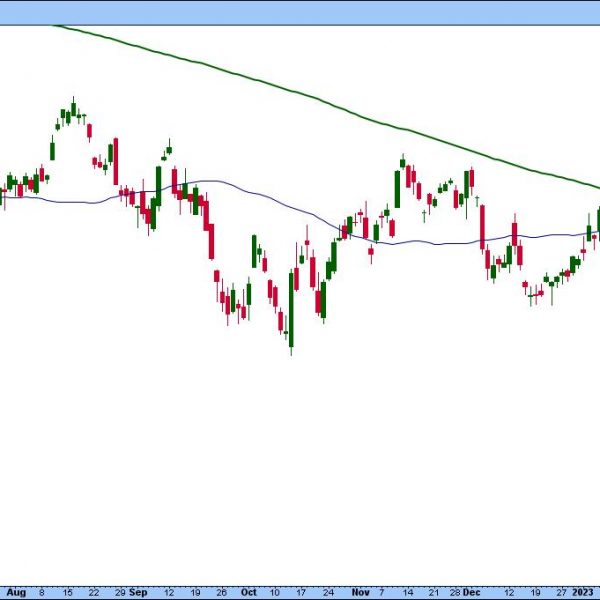Viewport: 600px width, 600px height.
Task: Click the Nov month label on date axis
Action: pyautogui.click(x=360, y=592)
